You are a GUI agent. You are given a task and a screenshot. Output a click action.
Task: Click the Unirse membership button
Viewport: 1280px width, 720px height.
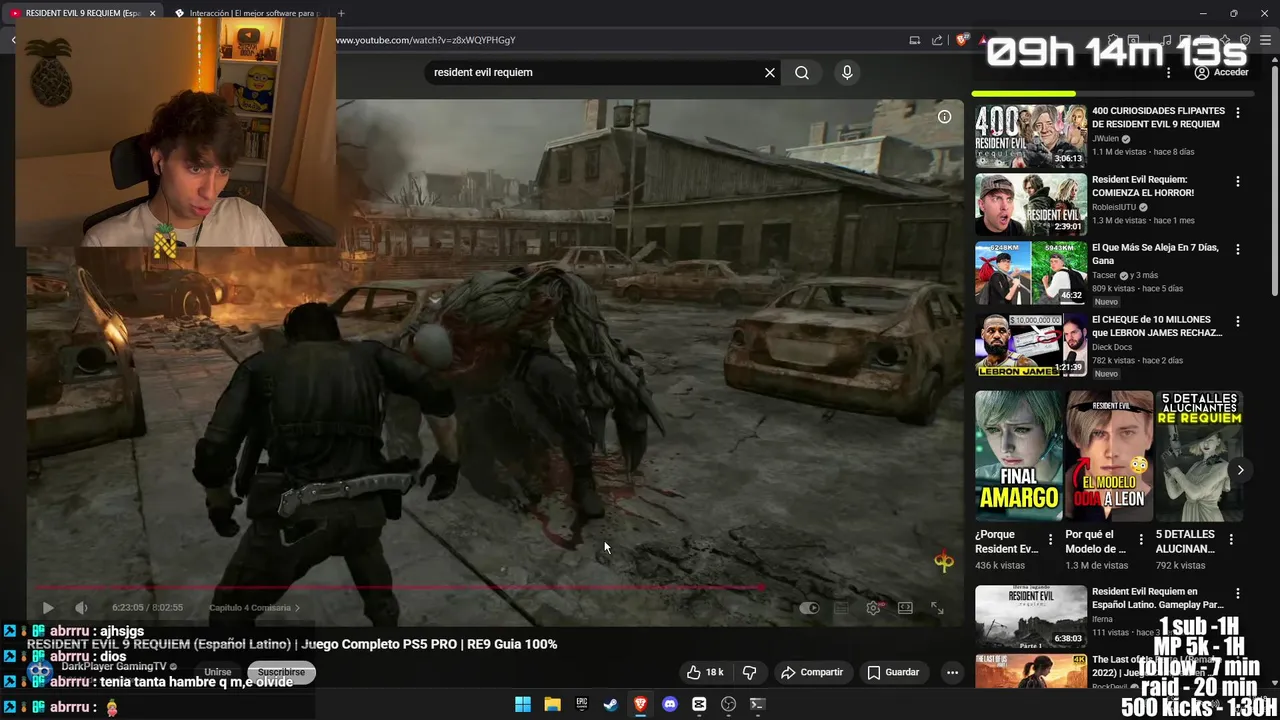[x=217, y=672]
